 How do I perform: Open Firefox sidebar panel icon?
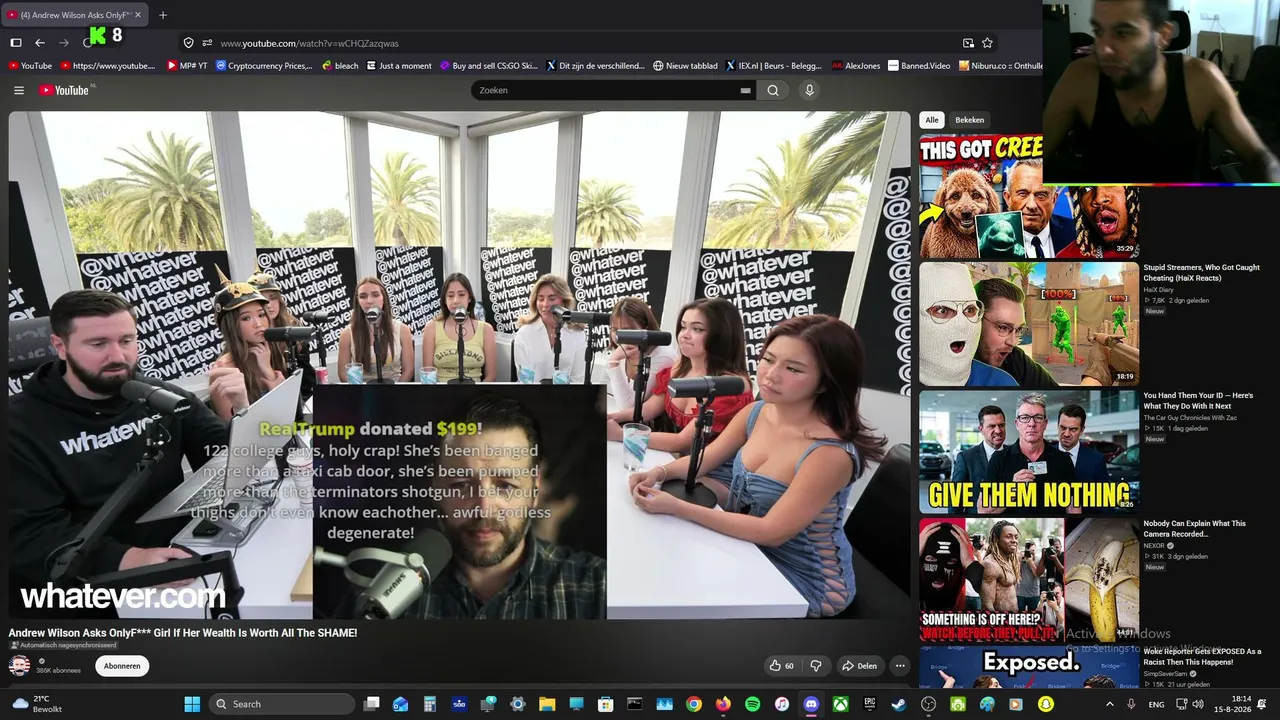[x=16, y=43]
